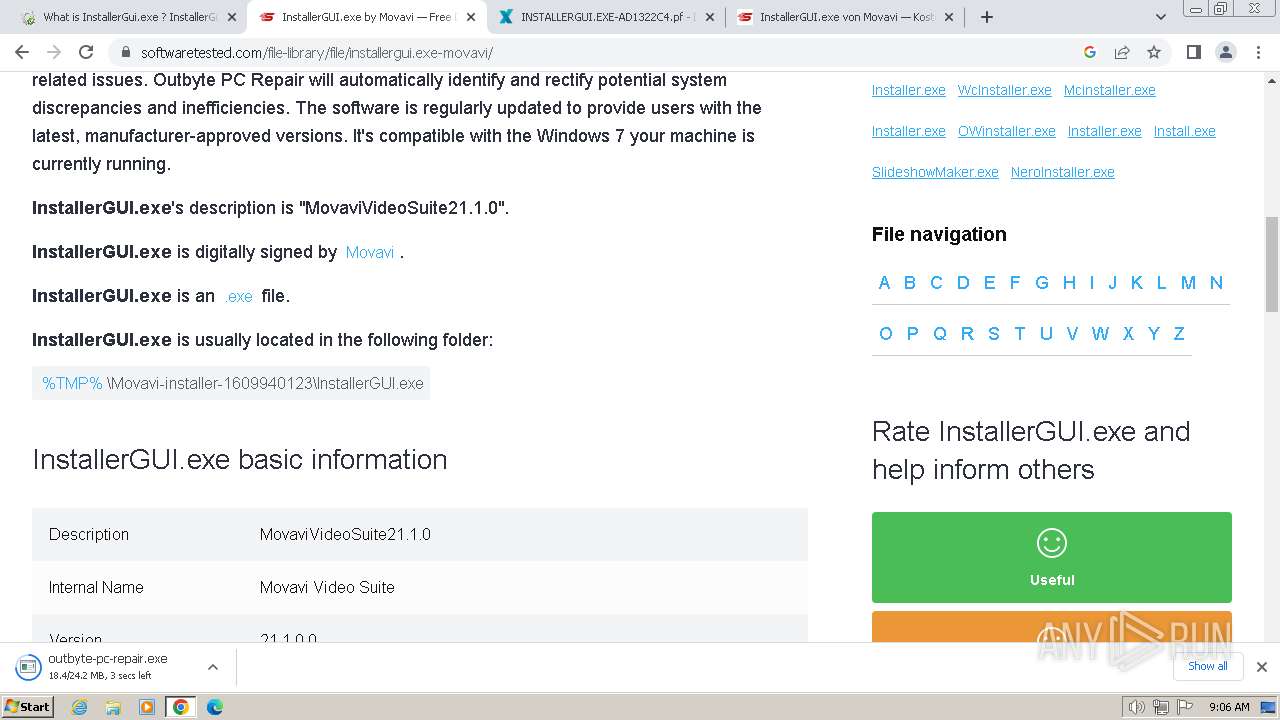The image size is (1280, 720).
Task: Open File Explorer from taskbar
Action: pyautogui.click(x=113, y=707)
